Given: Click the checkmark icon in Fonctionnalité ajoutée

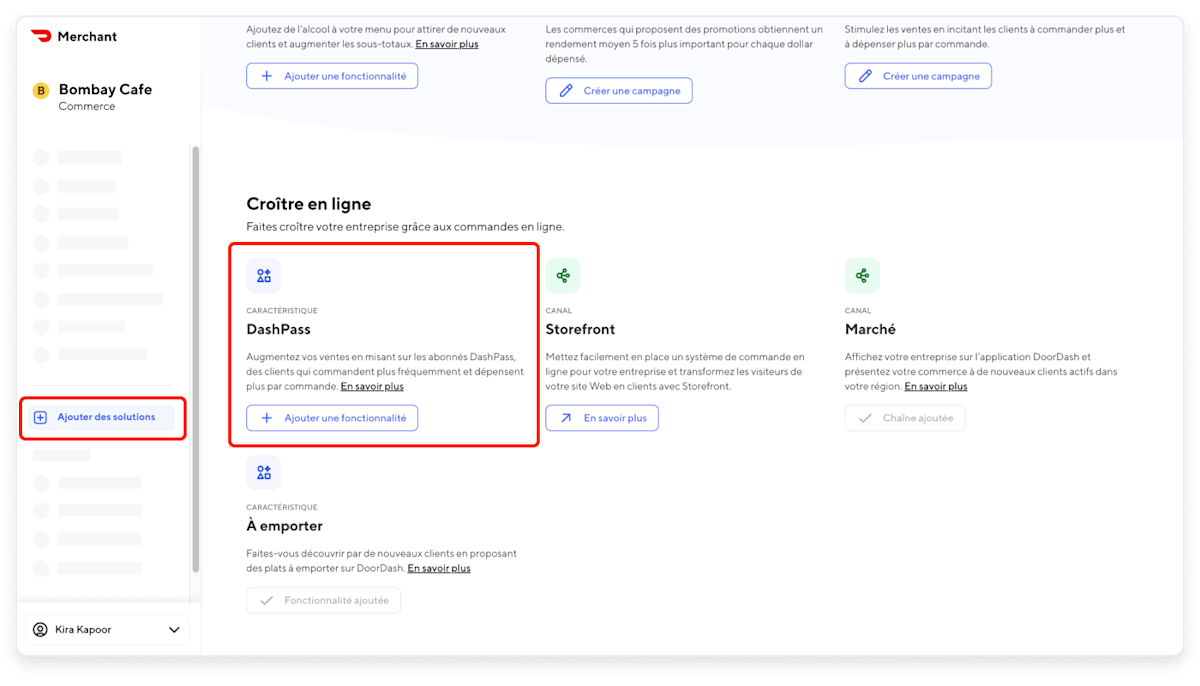Looking at the screenshot, I should click(266, 601).
